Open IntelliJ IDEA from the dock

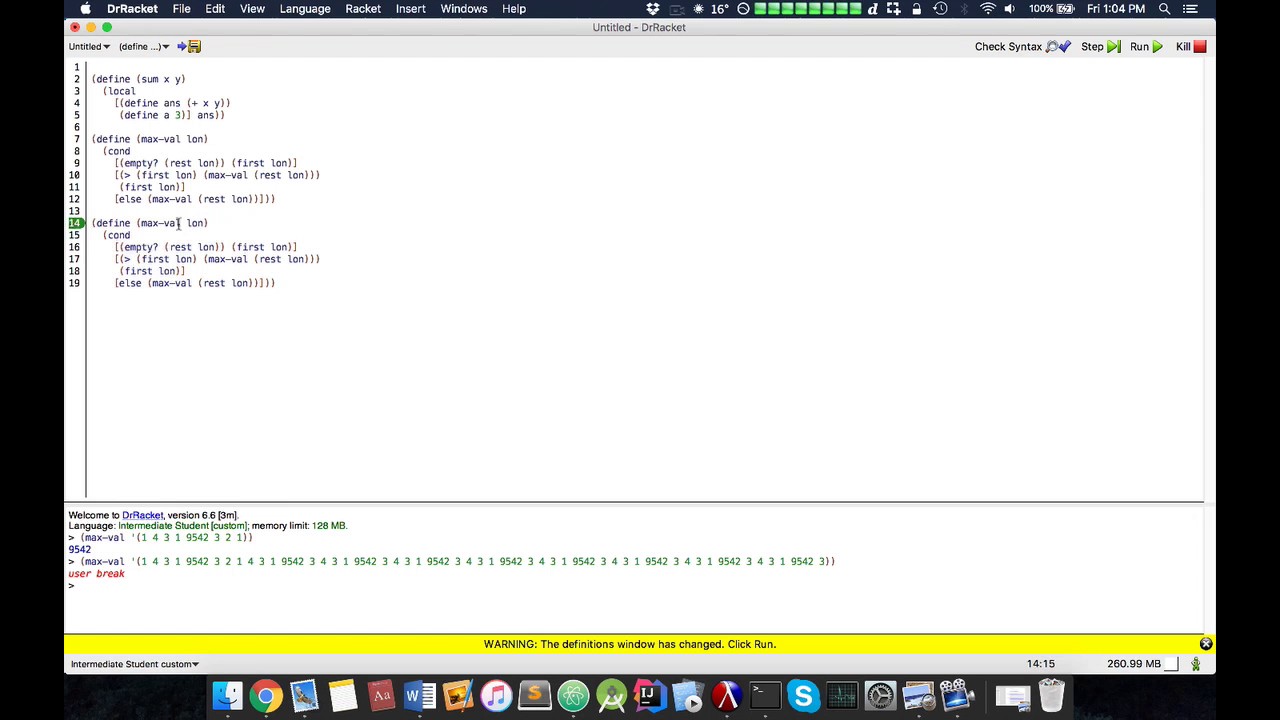[649, 695]
